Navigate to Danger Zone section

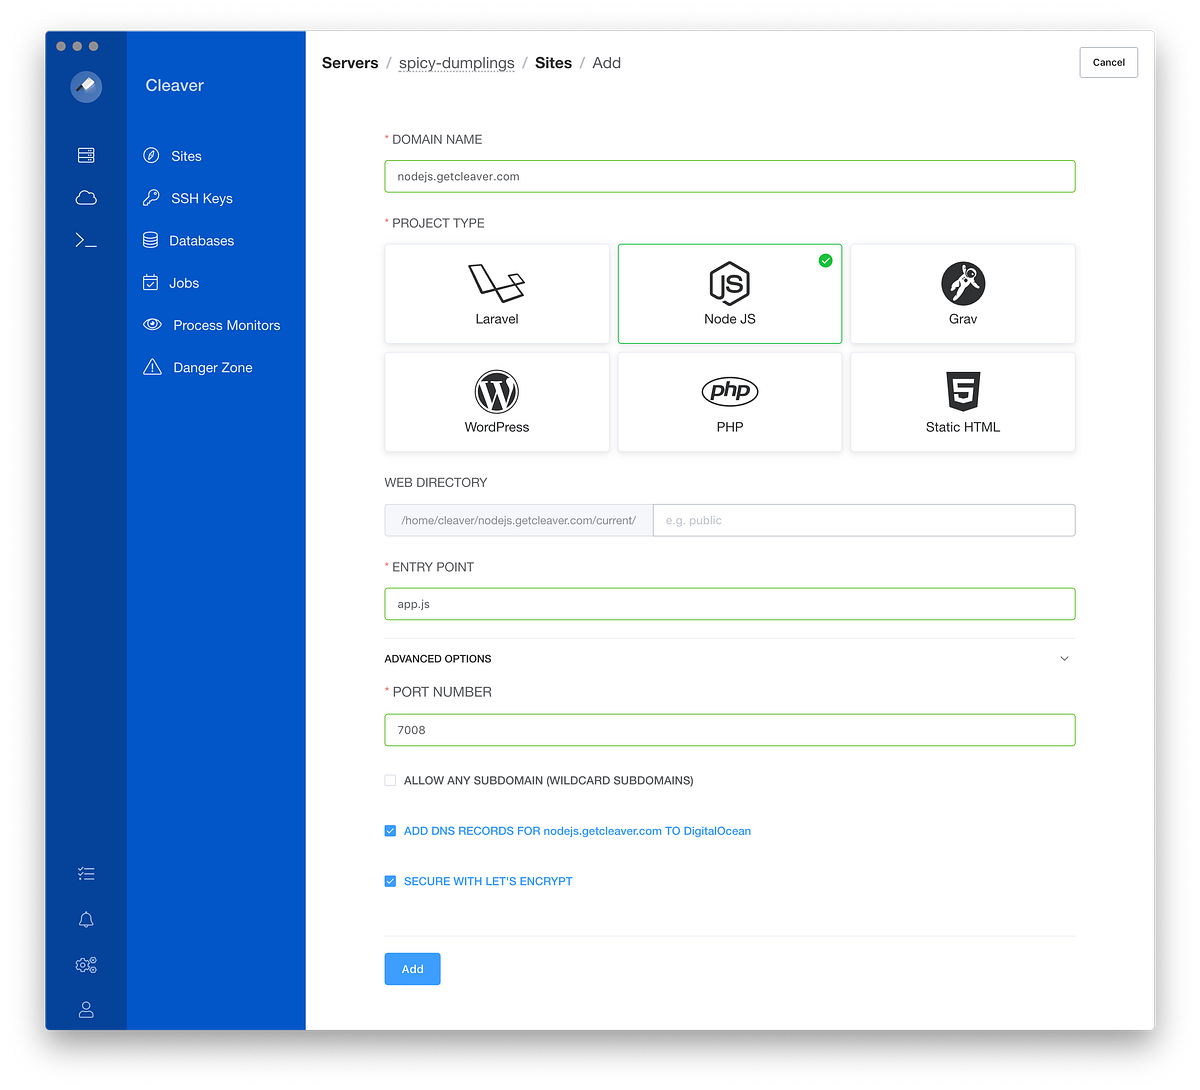tap(212, 367)
